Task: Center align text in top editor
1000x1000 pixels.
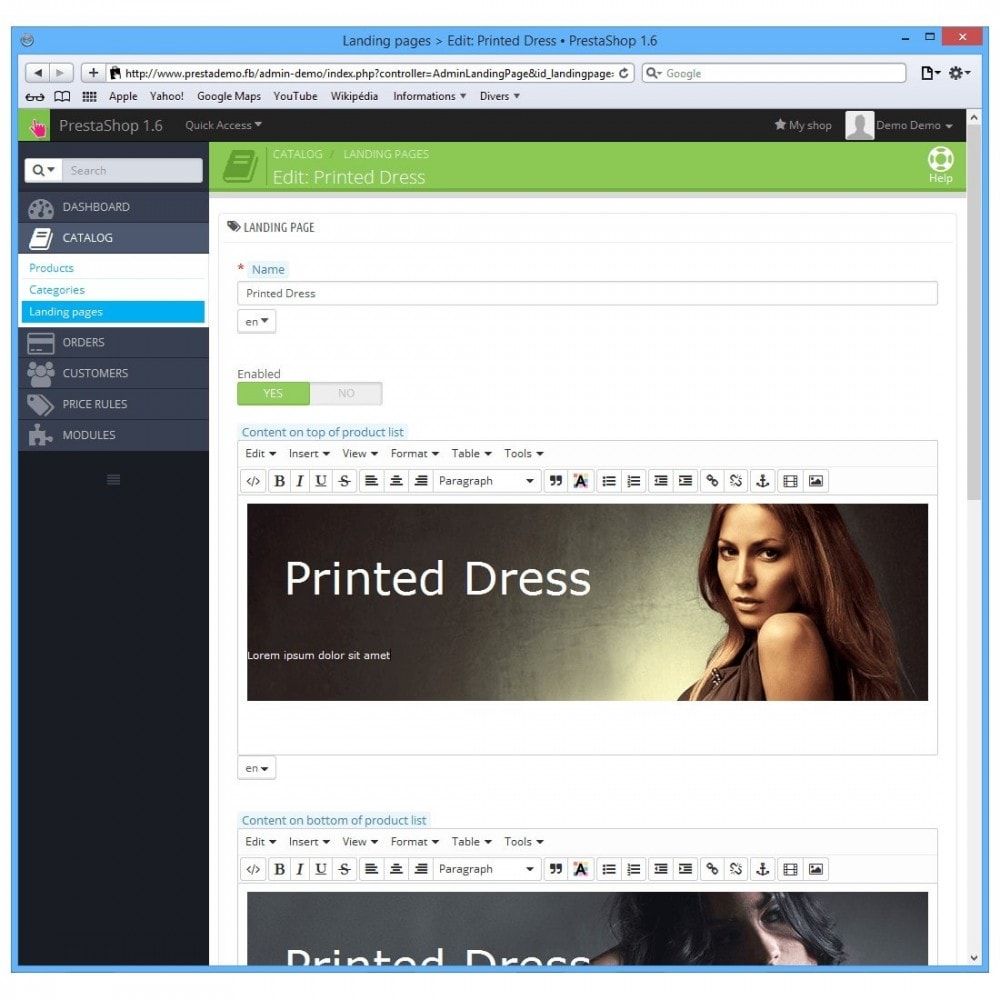Action: [x=396, y=481]
